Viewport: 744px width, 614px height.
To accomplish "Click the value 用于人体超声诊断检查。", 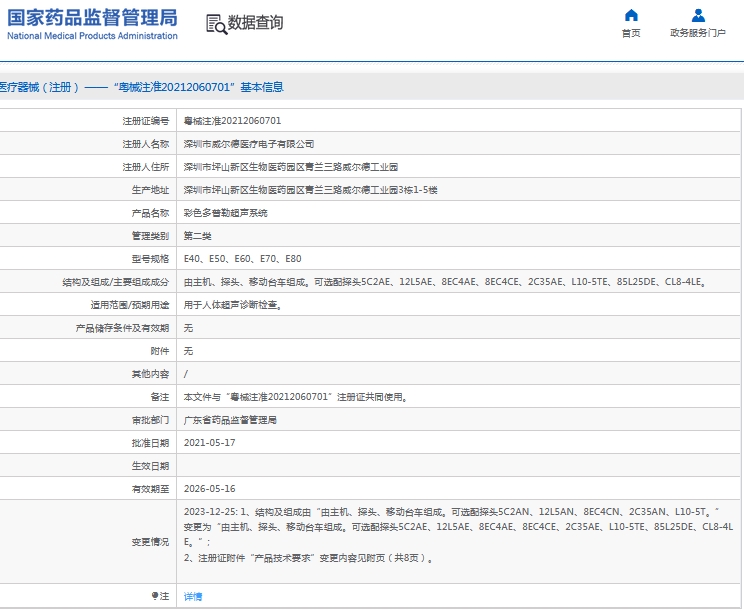I will pyautogui.click(x=232, y=305).
